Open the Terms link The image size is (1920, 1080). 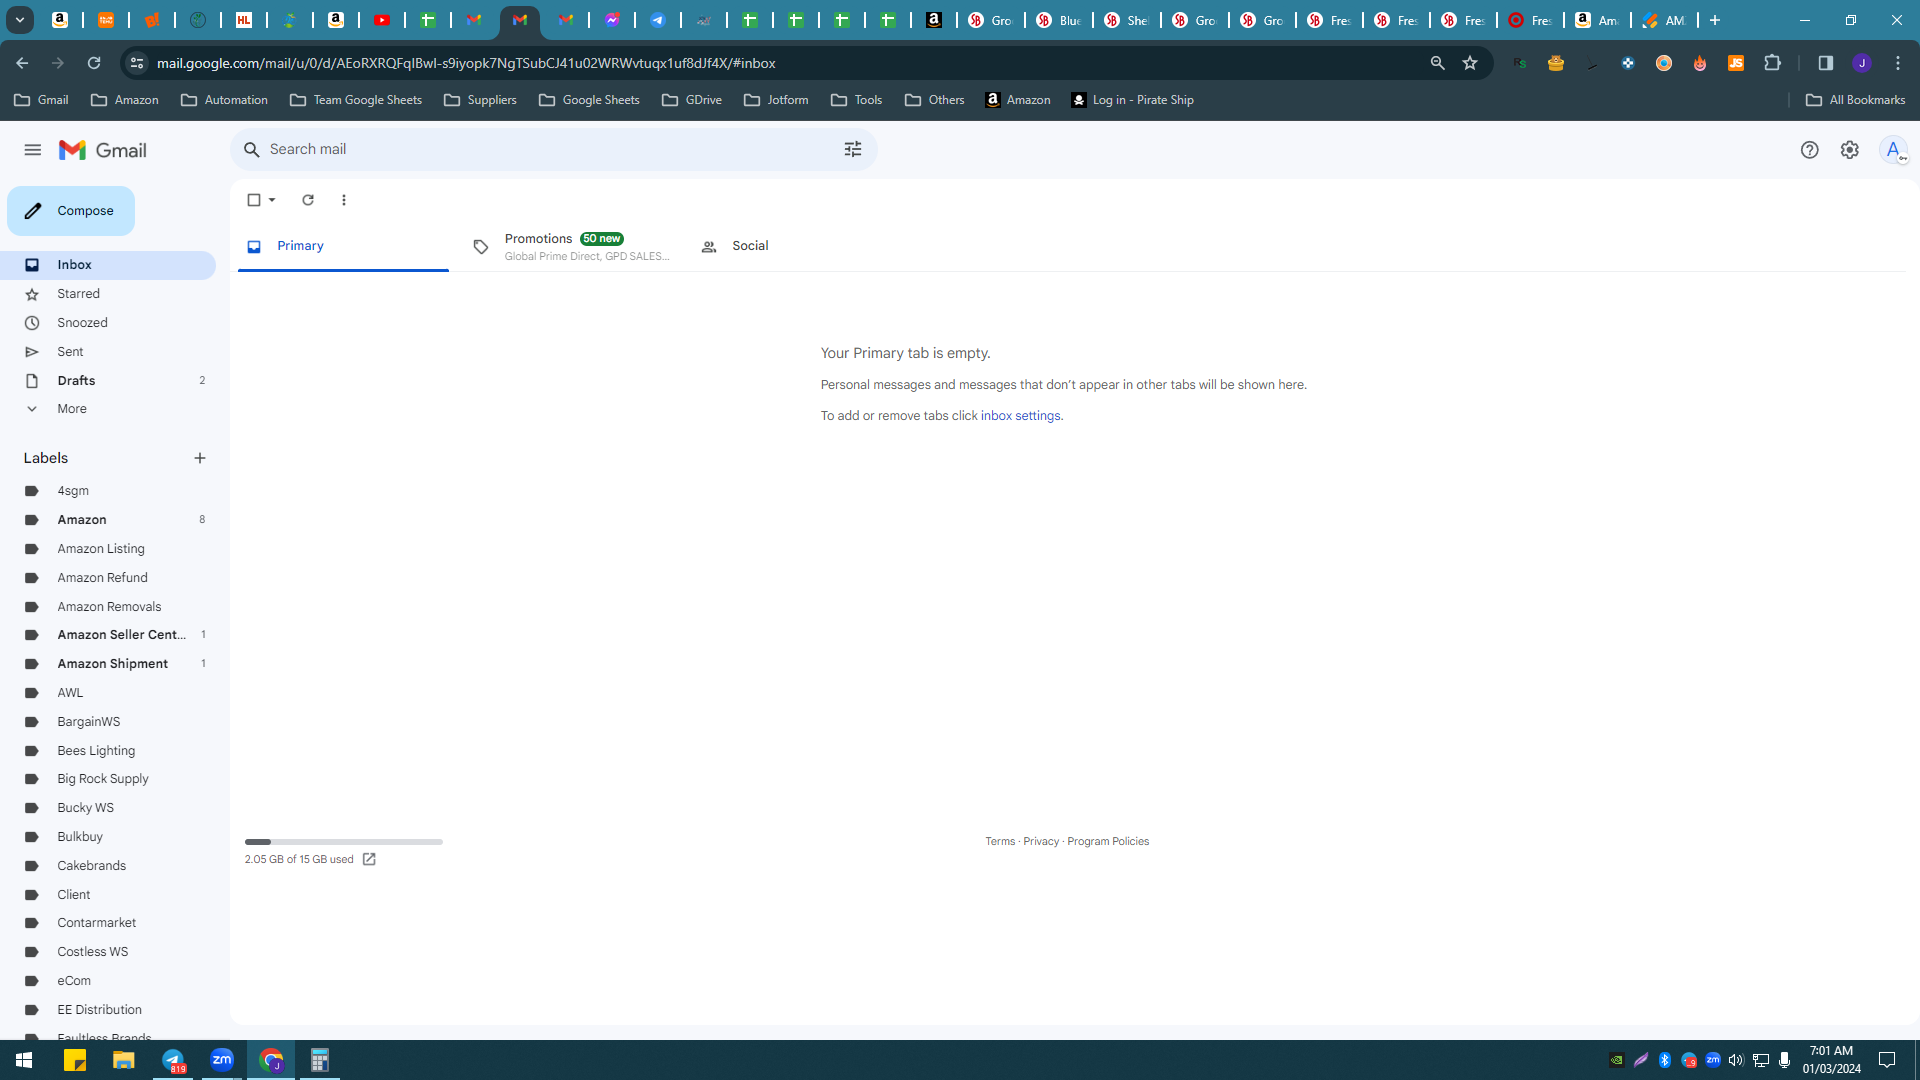pyautogui.click(x=1000, y=842)
